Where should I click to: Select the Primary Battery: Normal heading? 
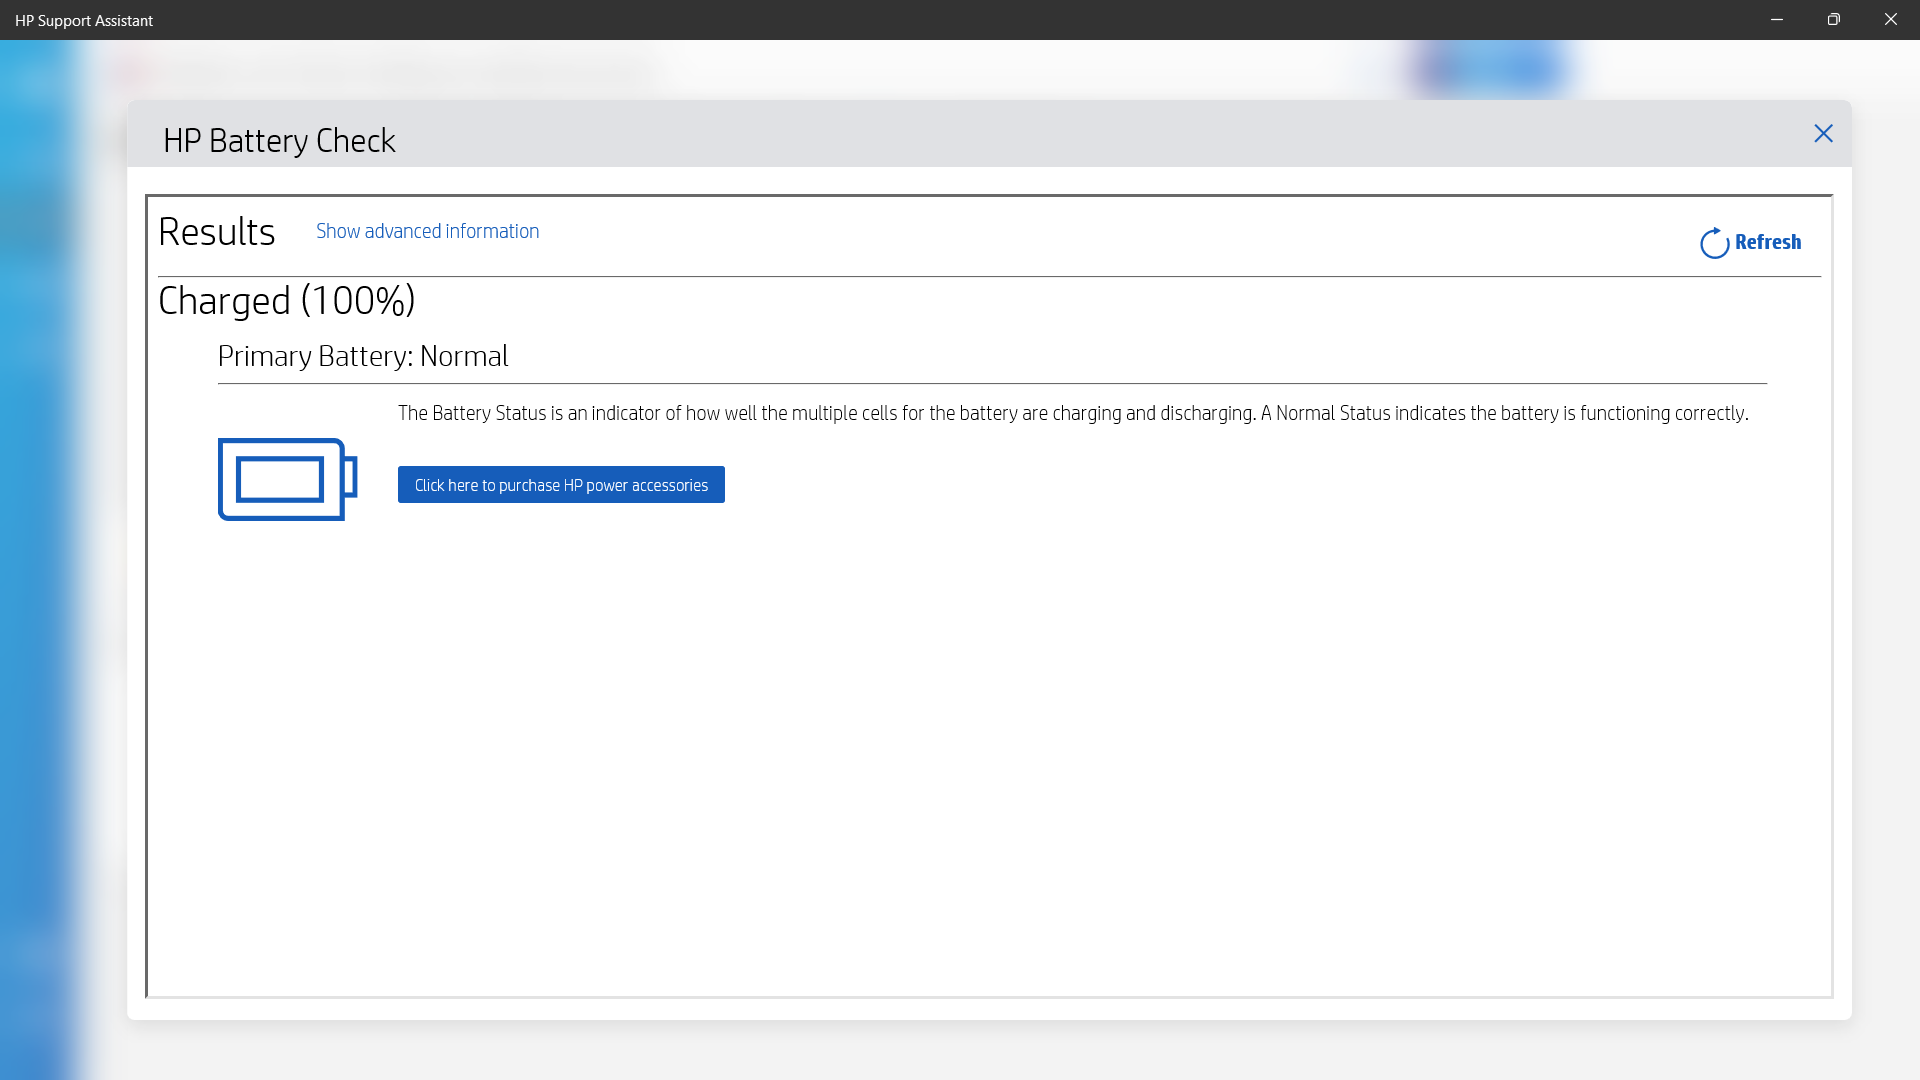coord(363,356)
